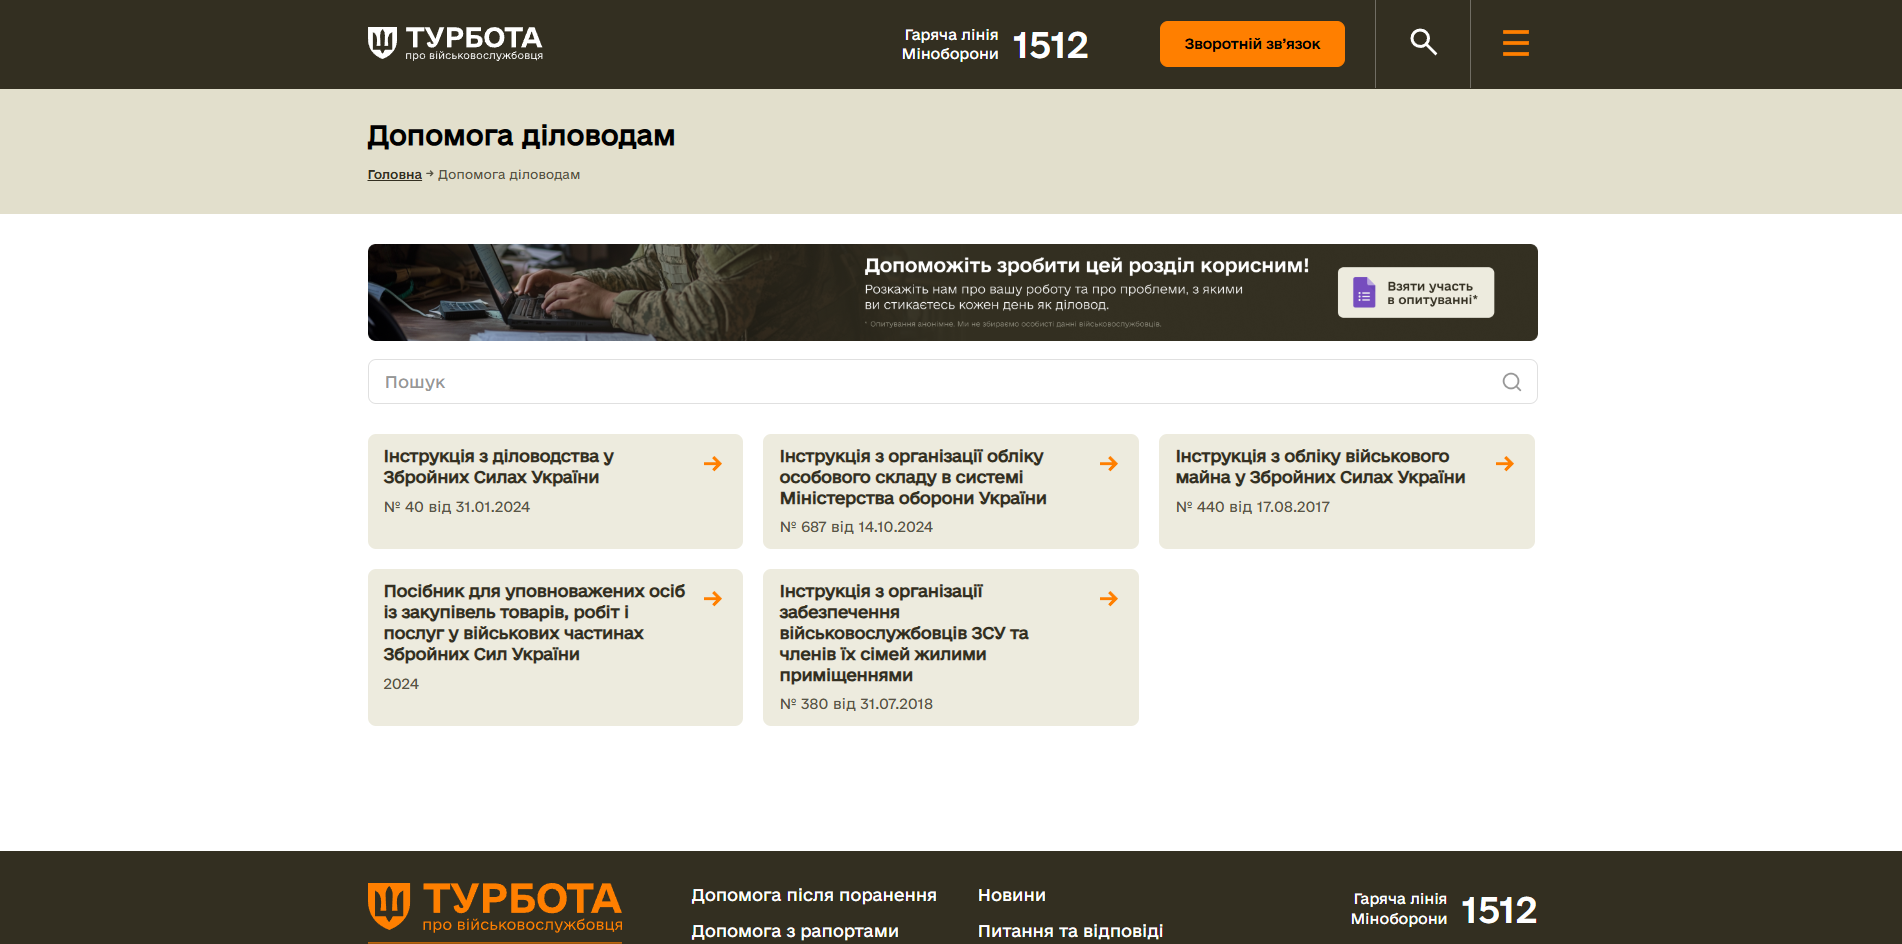The width and height of the screenshot is (1902, 944).
Task: Expand the main navigation menu
Action: (x=1515, y=43)
